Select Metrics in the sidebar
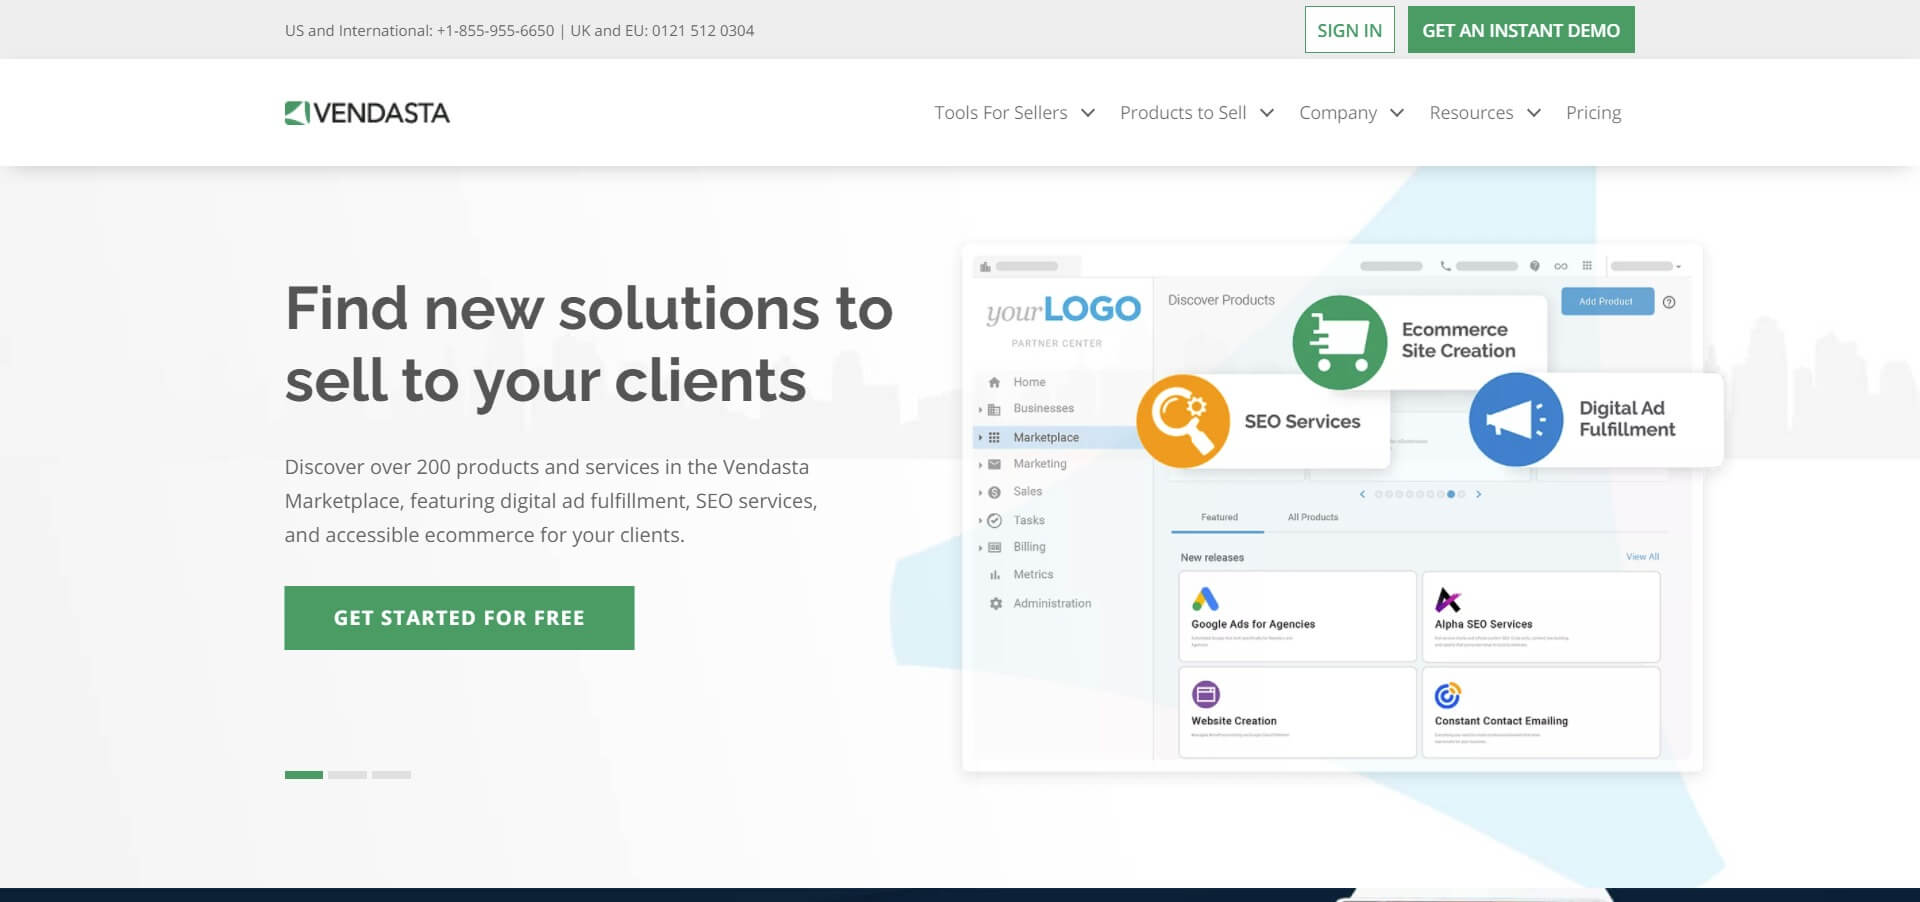The image size is (1920, 902). point(1033,575)
